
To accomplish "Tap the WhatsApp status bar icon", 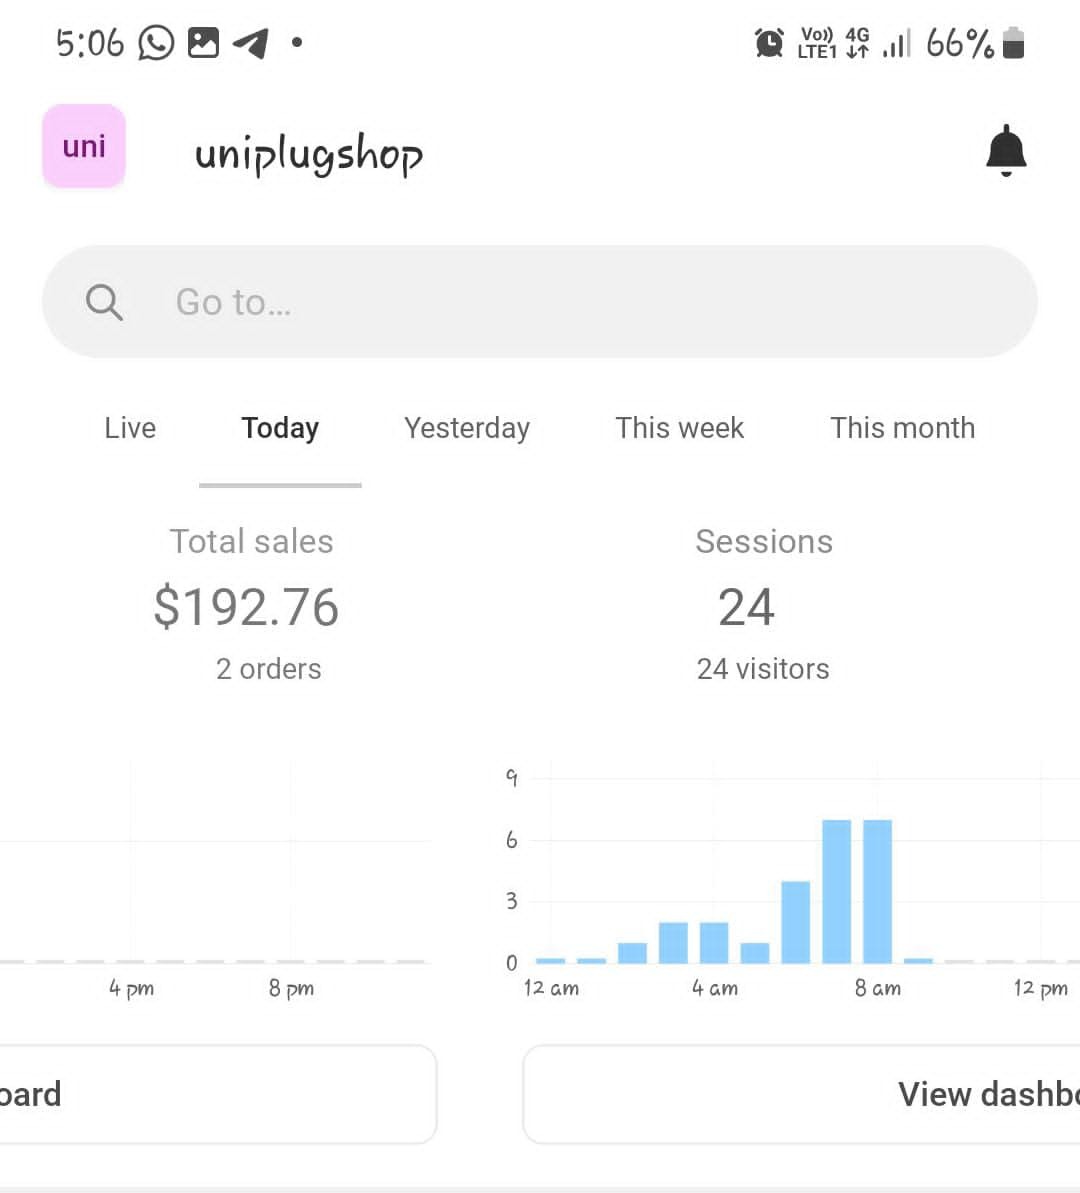I will click(156, 43).
